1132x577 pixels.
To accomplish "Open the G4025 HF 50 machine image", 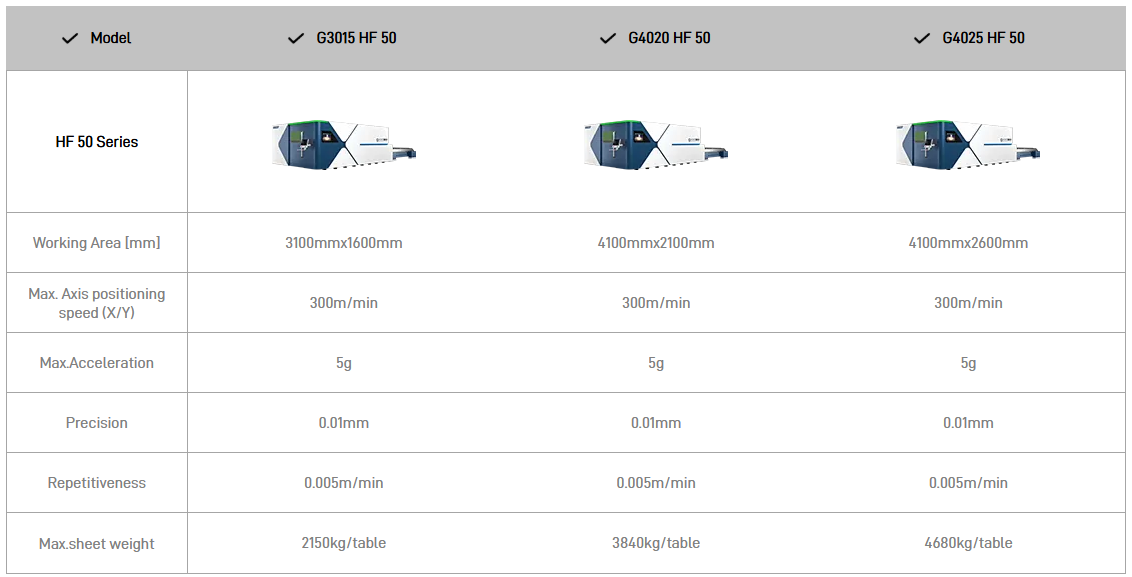I will coord(968,143).
